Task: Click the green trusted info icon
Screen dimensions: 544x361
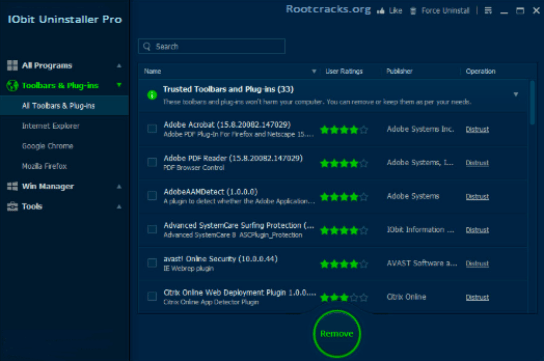Action: click(152, 95)
